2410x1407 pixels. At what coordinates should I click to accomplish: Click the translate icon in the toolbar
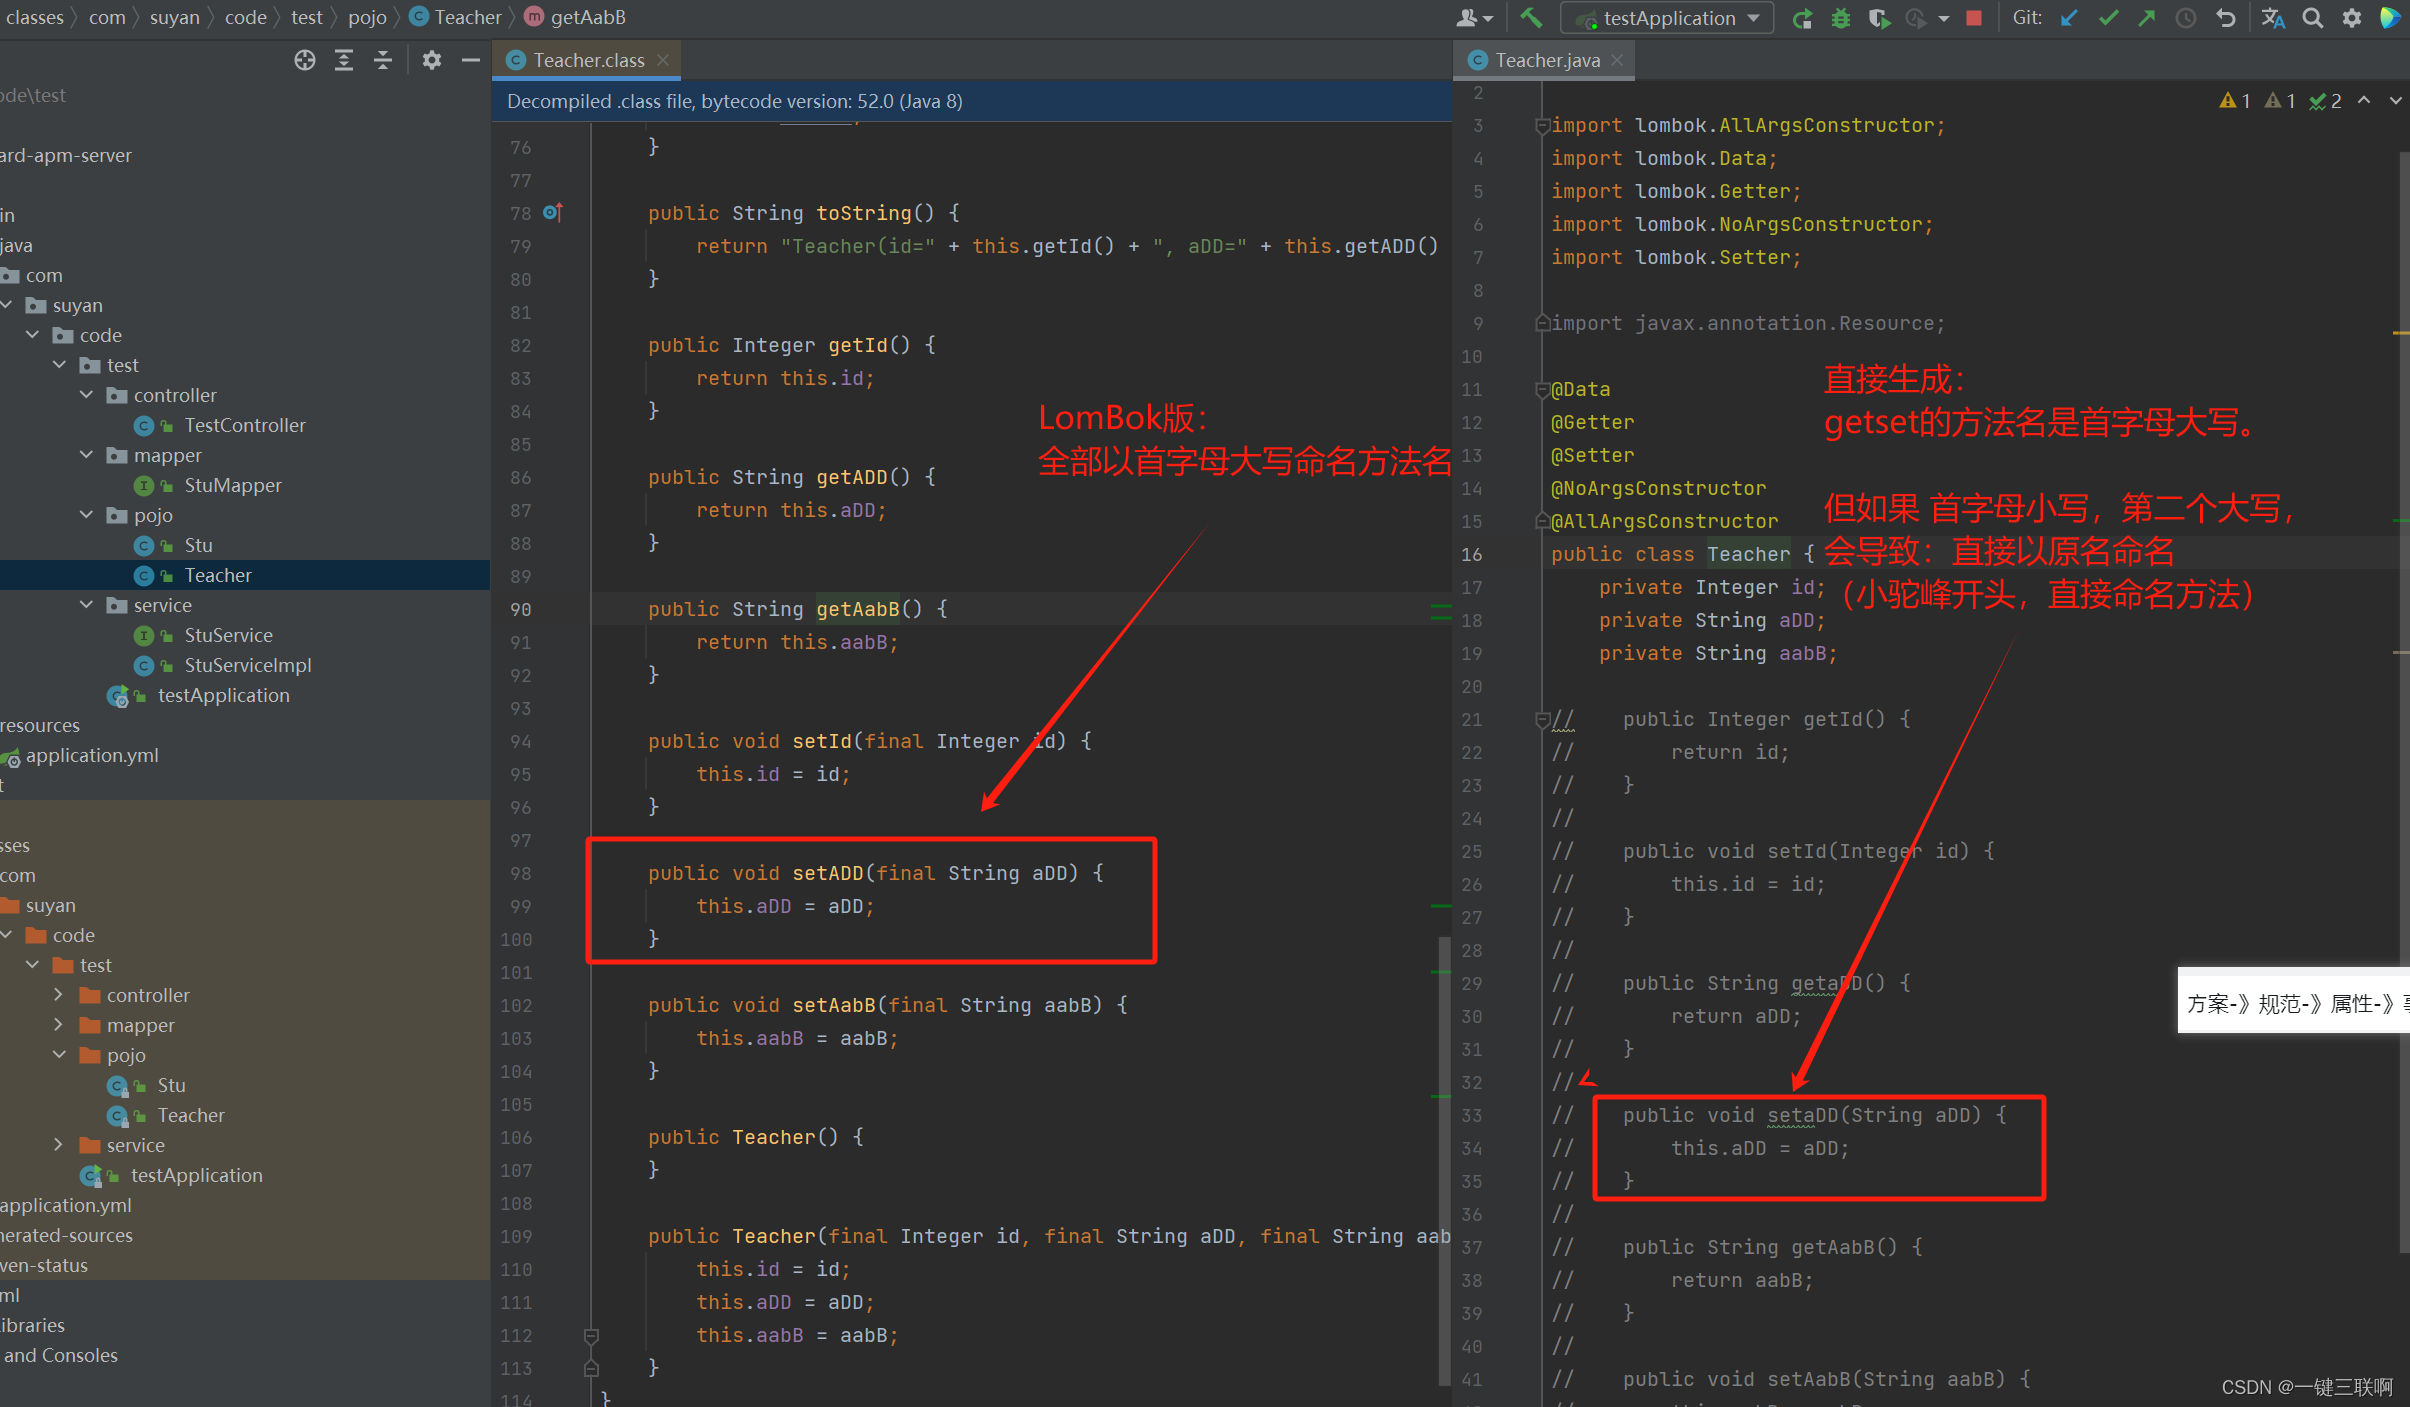click(2273, 18)
